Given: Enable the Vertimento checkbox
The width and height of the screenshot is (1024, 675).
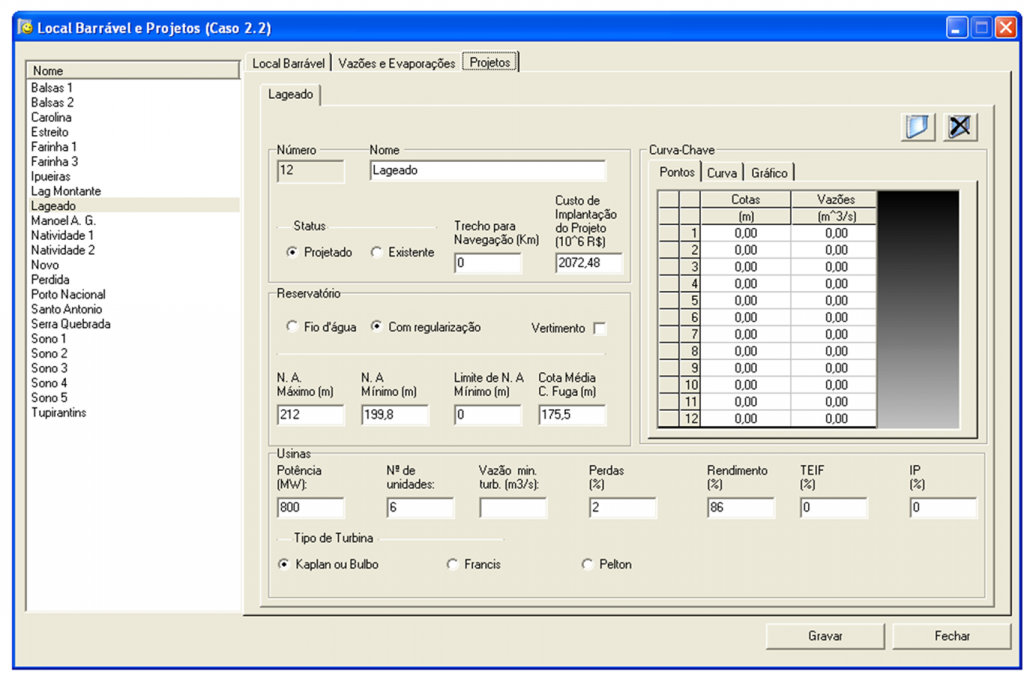Looking at the screenshot, I should tap(599, 328).
